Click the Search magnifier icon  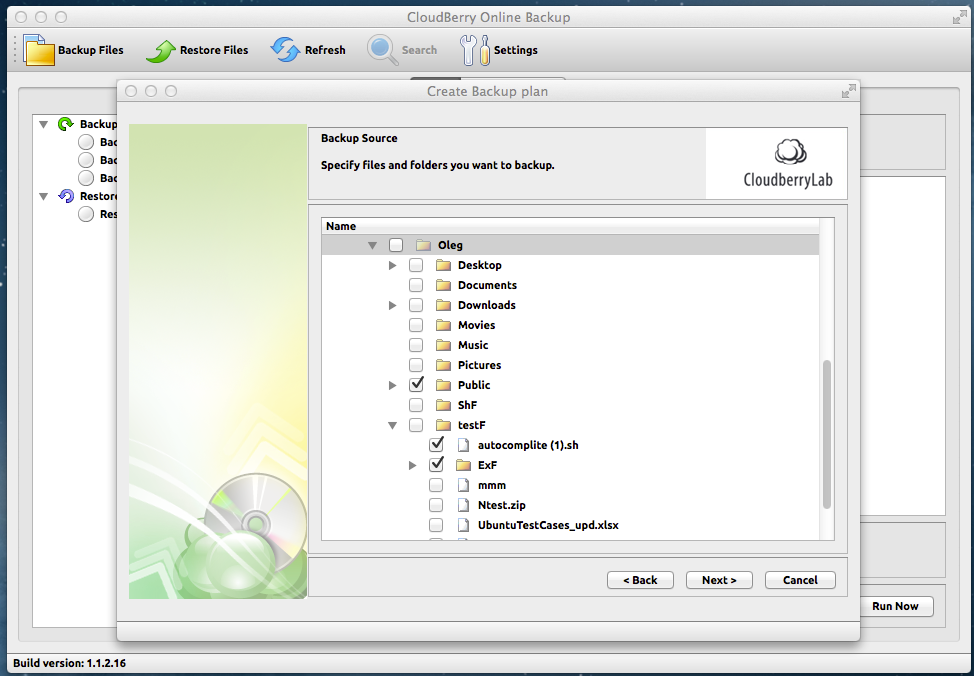(383, 50)
